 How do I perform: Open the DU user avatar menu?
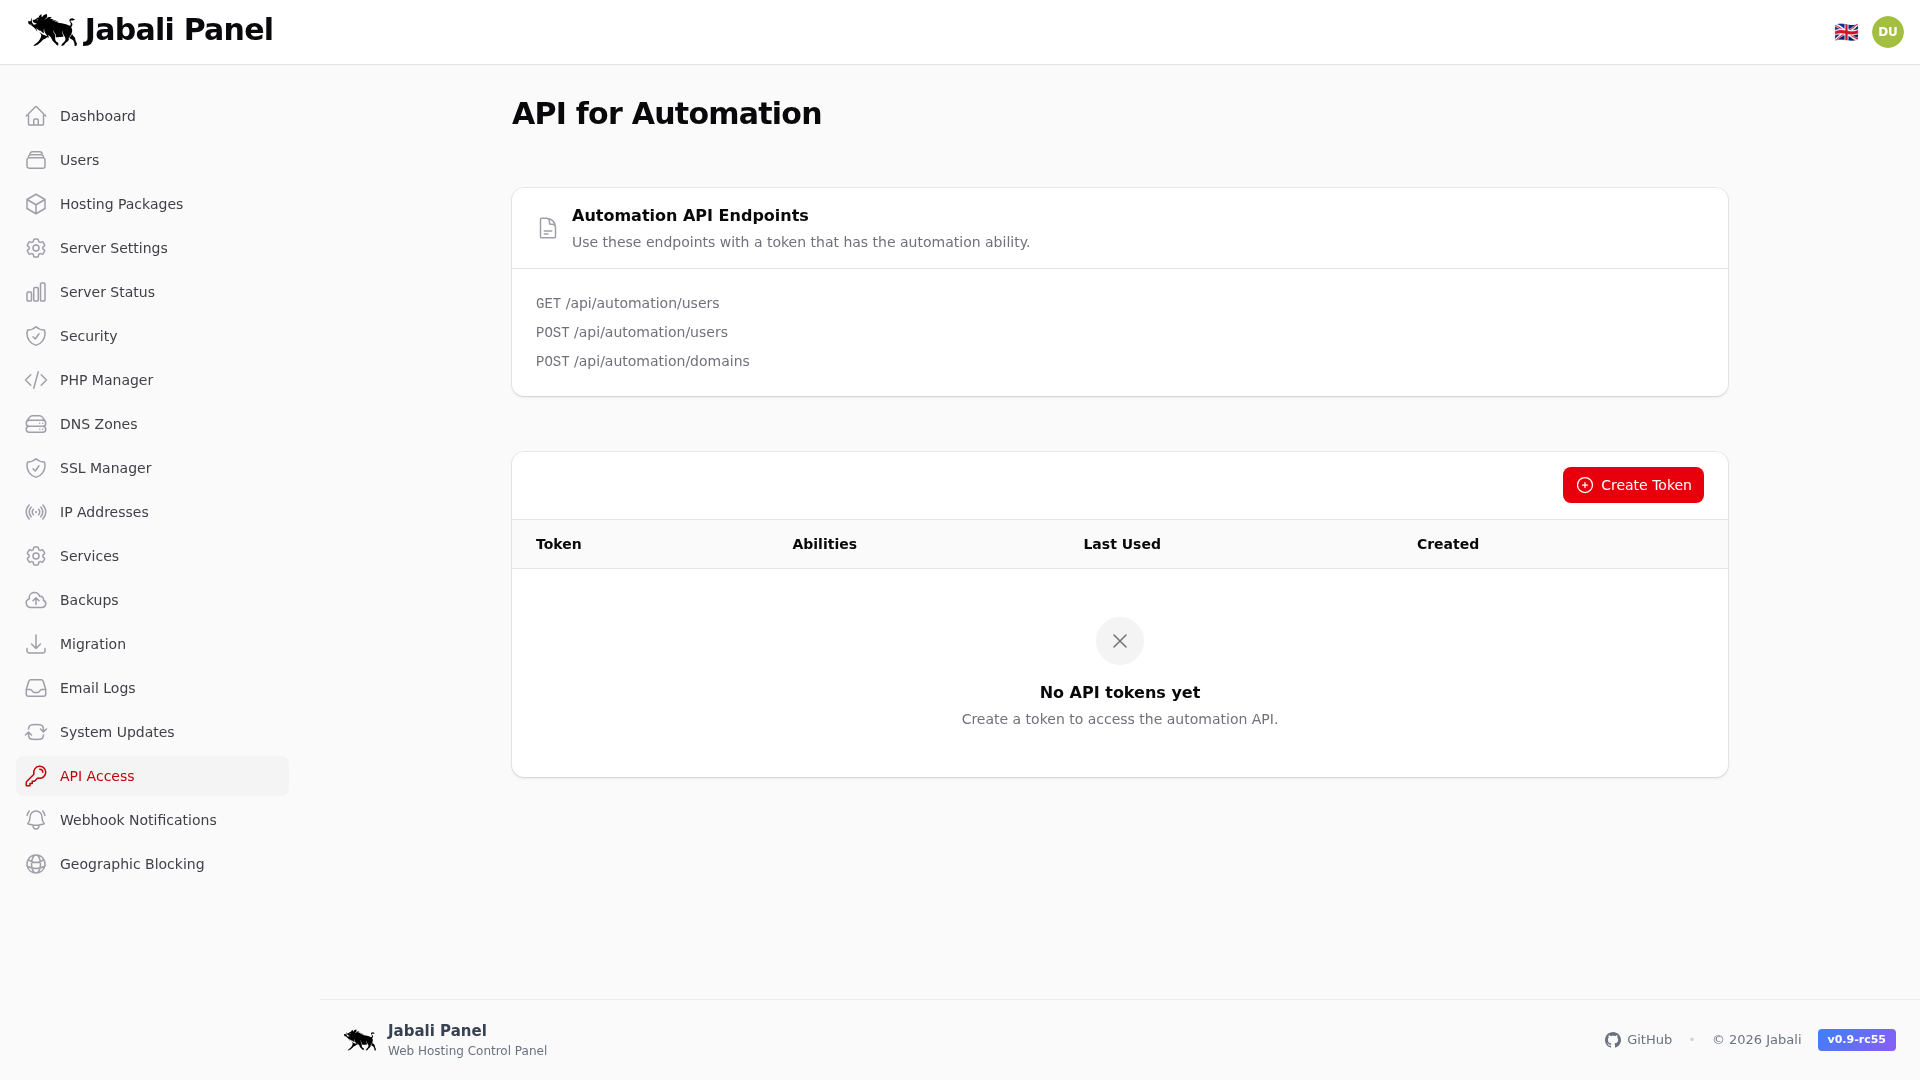[x=1887, y=31]
